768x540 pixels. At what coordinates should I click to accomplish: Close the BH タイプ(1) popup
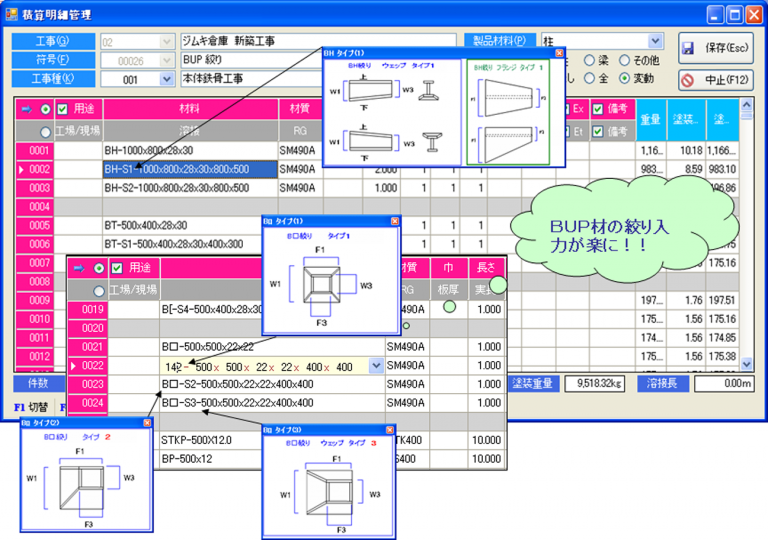click(559, 53)
